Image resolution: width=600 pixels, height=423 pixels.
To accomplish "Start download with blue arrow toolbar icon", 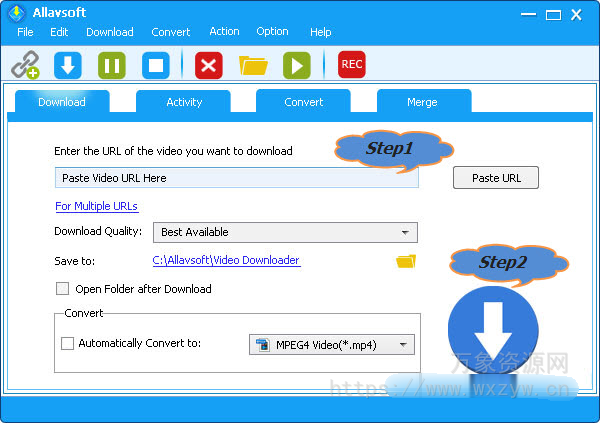I will [68, 65].
